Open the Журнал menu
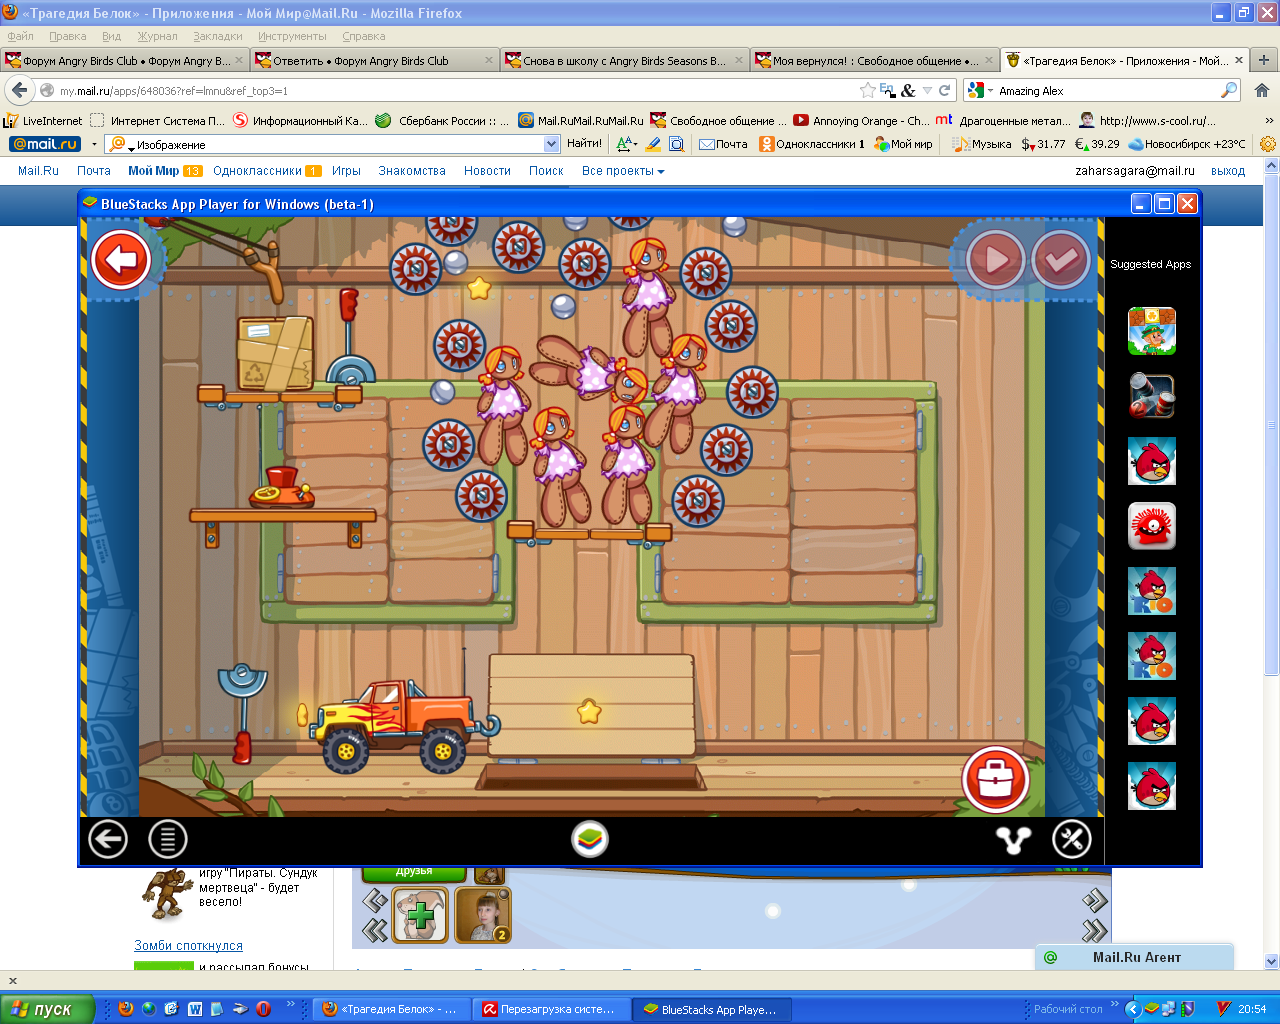 click(x=157, y=36)
